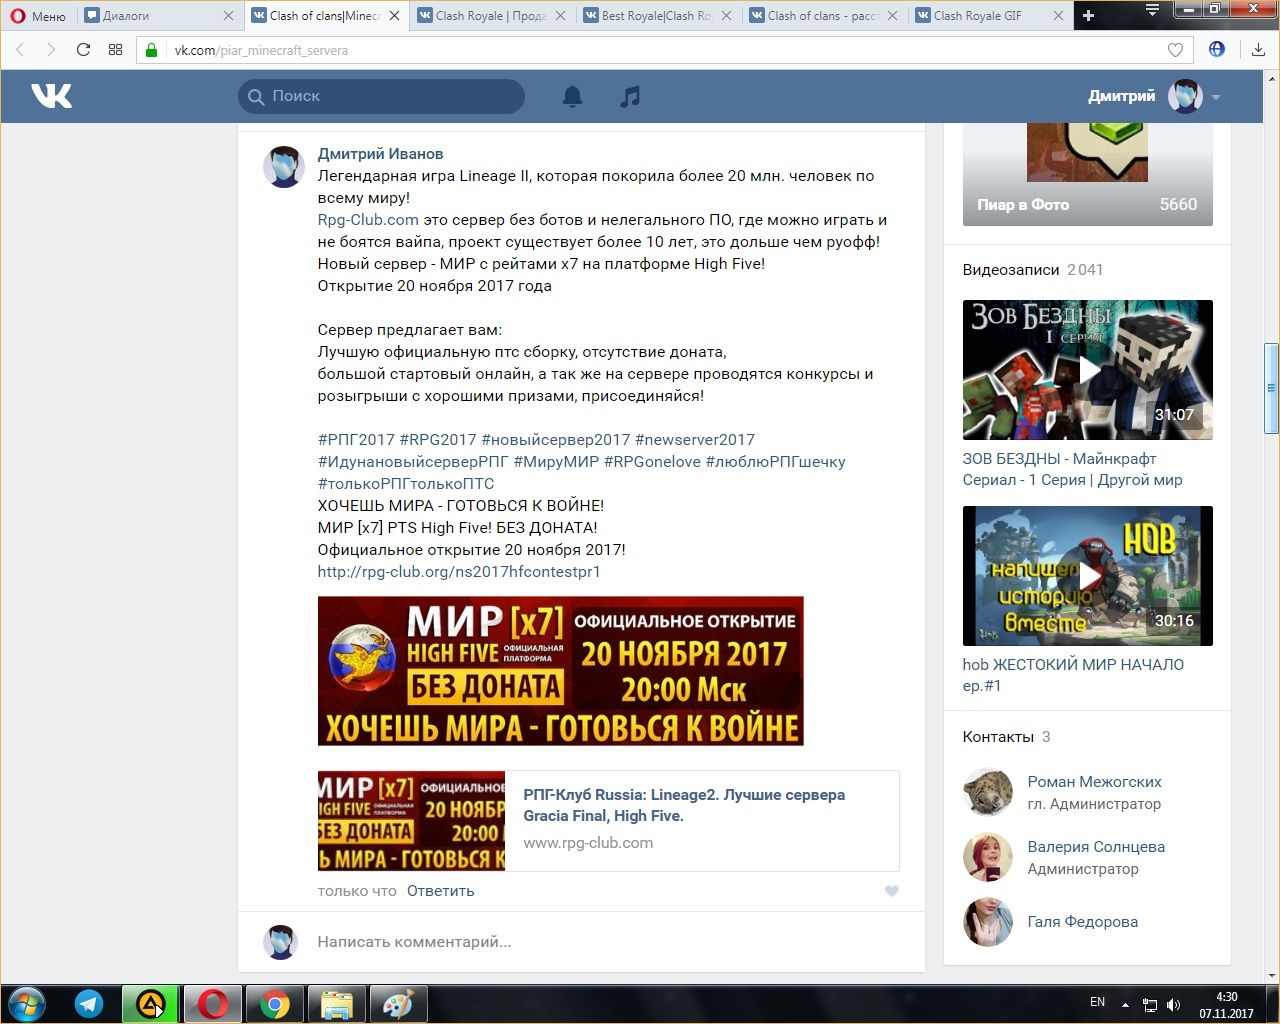The image size is (1280, 1024).
Task: Click Ответить to reply
Action: tap(440, 891)
